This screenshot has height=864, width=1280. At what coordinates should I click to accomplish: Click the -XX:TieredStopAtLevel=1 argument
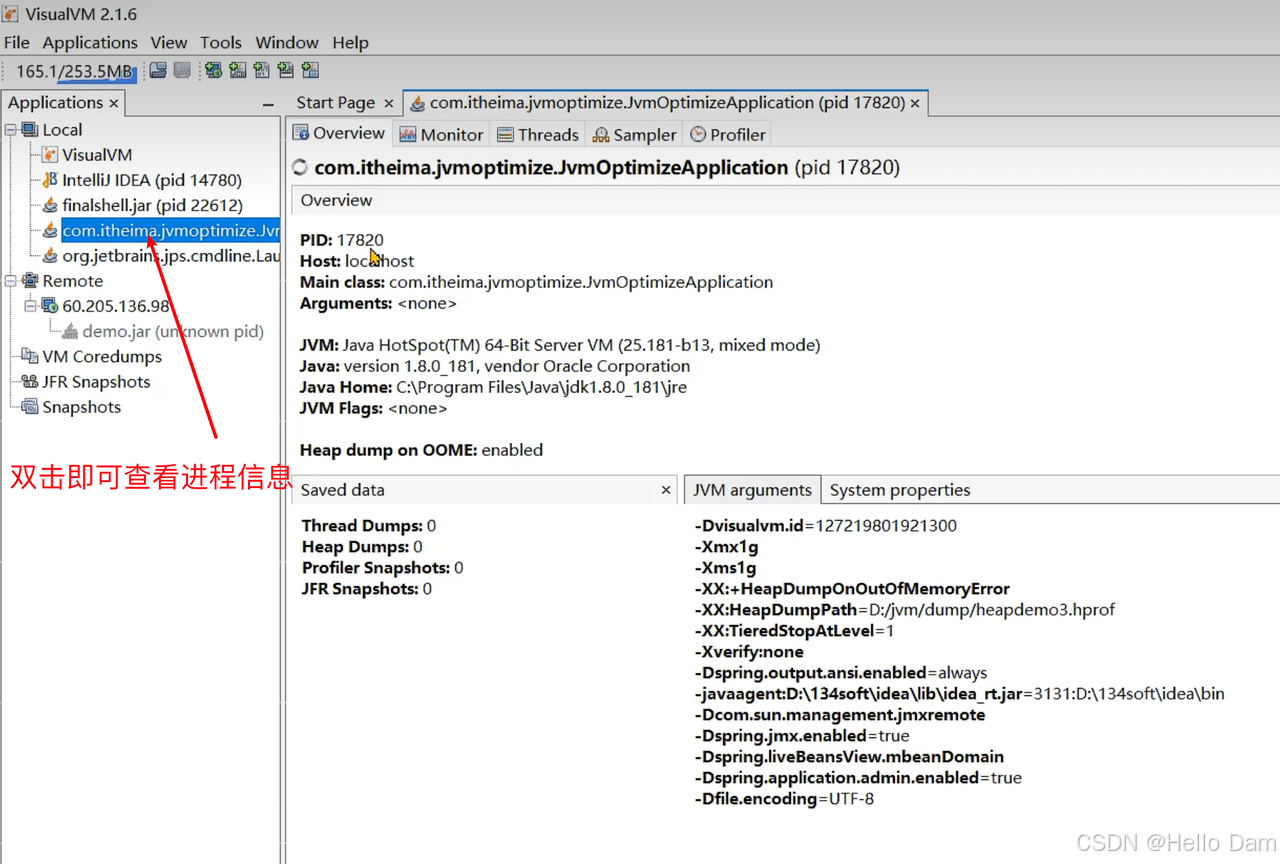tap(794, 631)
